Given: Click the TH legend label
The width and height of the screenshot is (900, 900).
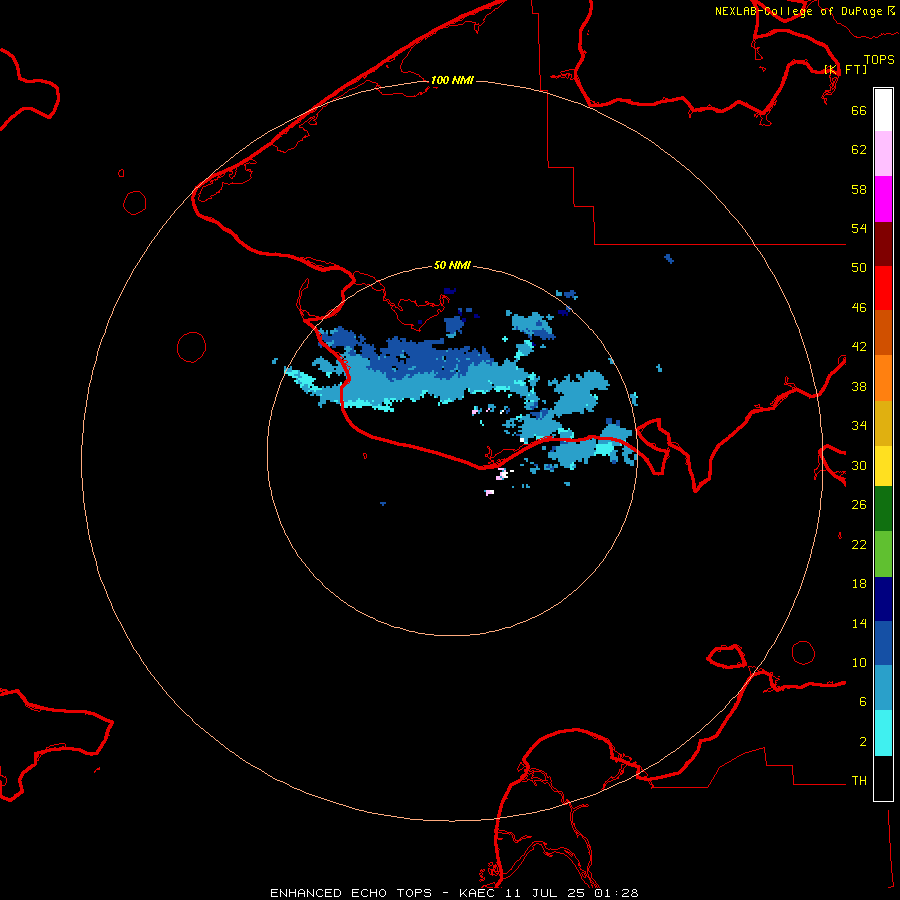Looking at the screenshot, I should pyautogui.click(x=859, y=781).
